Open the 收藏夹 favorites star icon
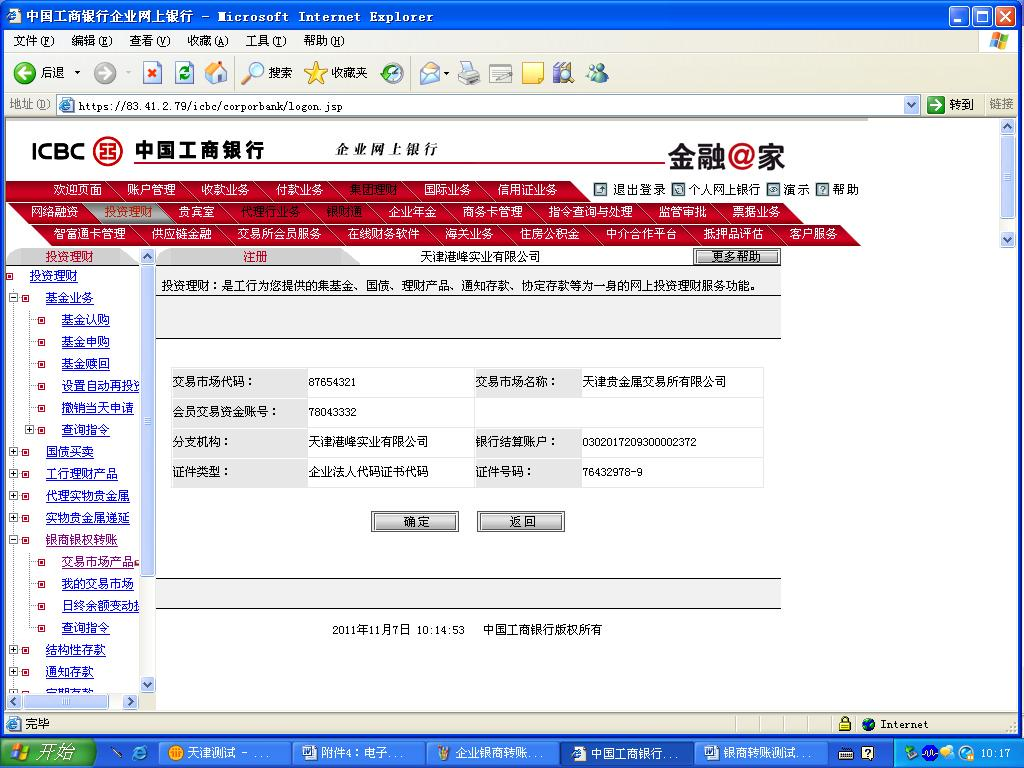1024x768 pixels. 315,72
